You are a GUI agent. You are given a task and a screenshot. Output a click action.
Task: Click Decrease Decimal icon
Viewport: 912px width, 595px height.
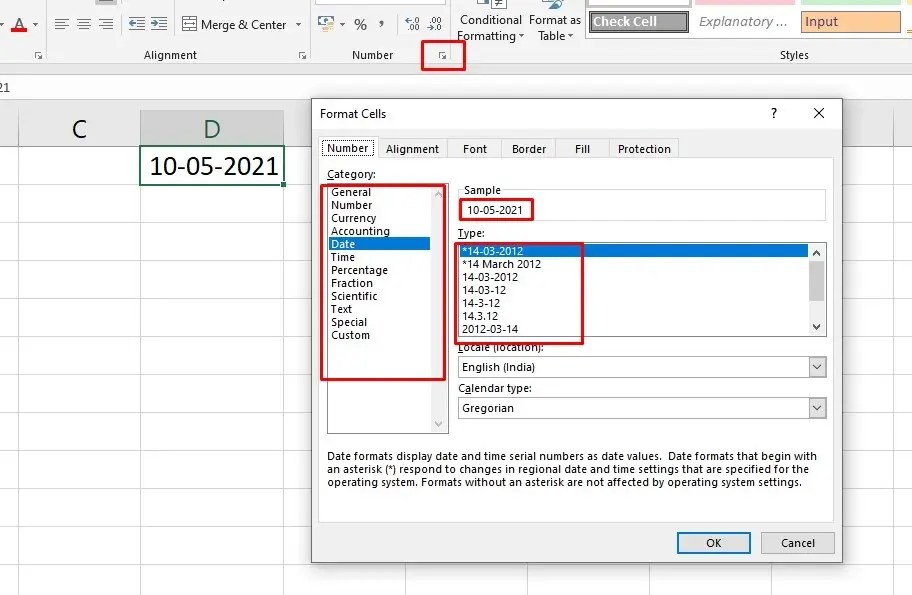pyautogui.click(x=434, y=24)
